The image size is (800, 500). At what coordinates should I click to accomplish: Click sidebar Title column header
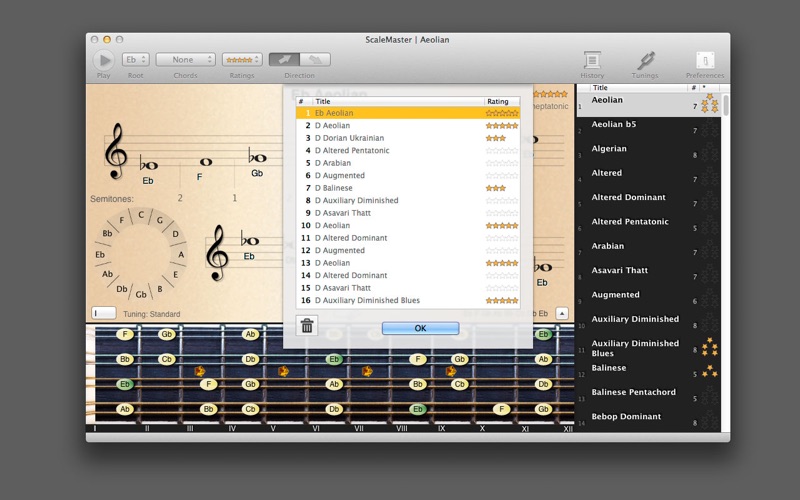638,88
